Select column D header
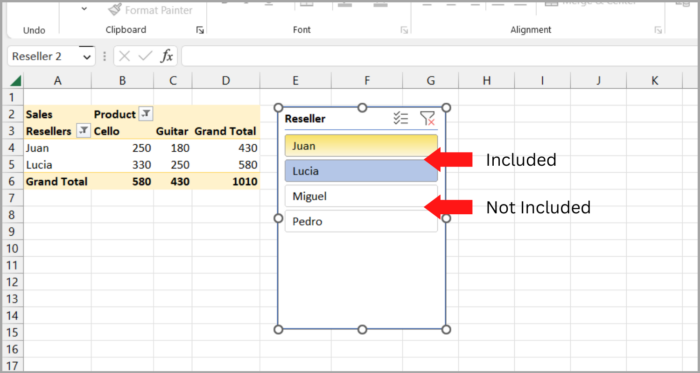700x373 pixels. [226, 80]
